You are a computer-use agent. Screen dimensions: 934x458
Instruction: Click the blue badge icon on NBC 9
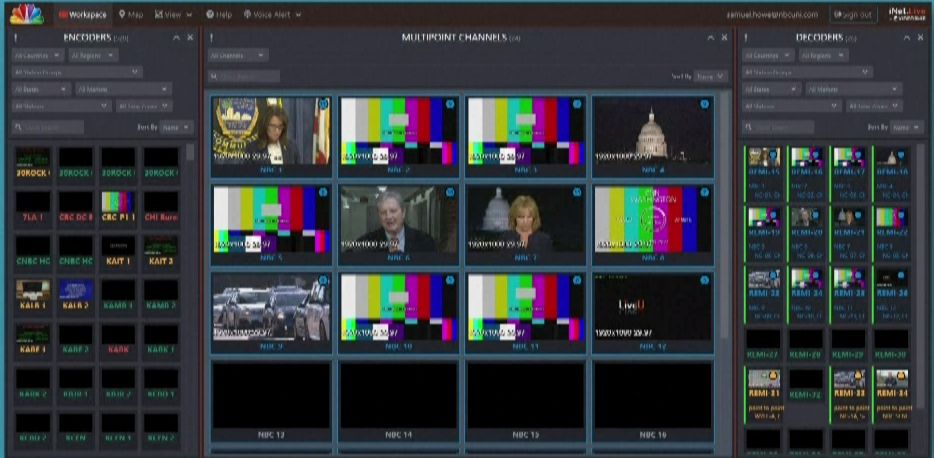323,279
